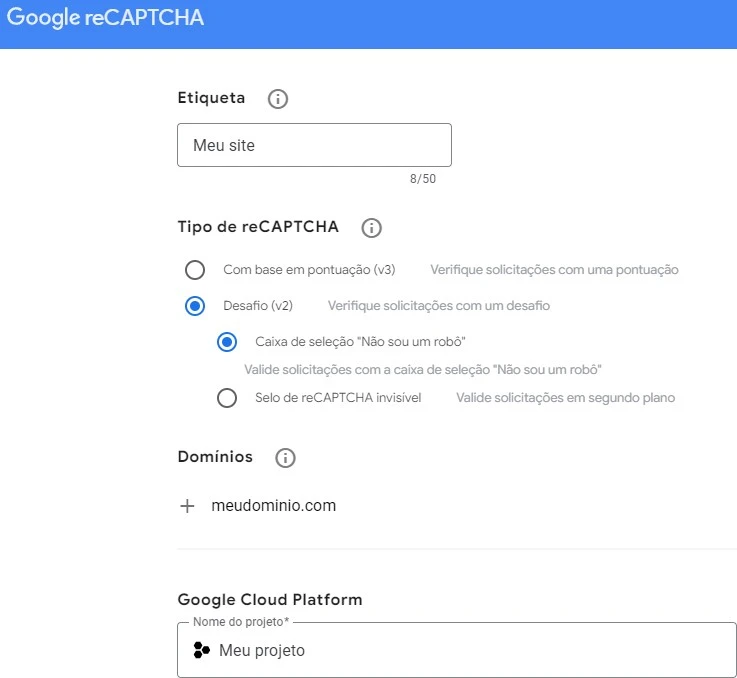Click the meudominio.com domain entry field

[x=274, y=506]
